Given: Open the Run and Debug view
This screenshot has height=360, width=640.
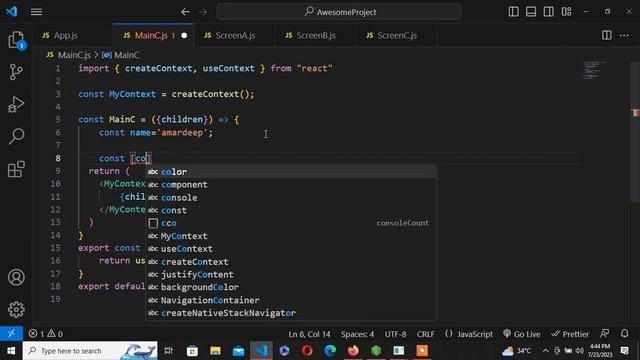Looking at the screenshot, I should pos(16,104).
